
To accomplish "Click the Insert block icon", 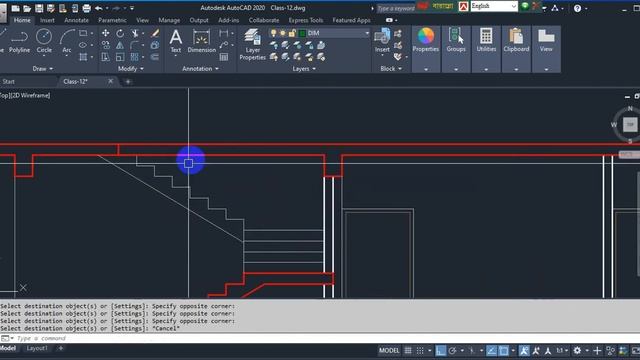I will pyautogui.click(x=382, y=40).
